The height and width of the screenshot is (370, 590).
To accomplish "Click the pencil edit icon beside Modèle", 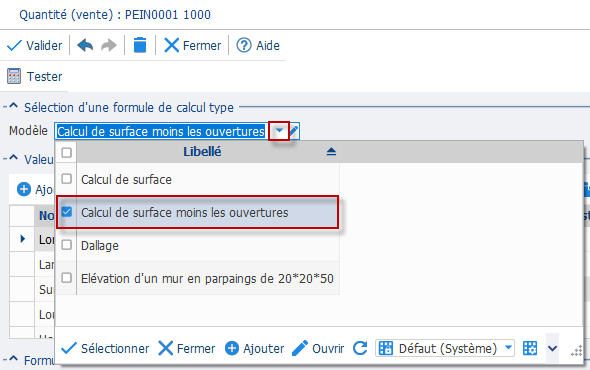I will 293,131.
